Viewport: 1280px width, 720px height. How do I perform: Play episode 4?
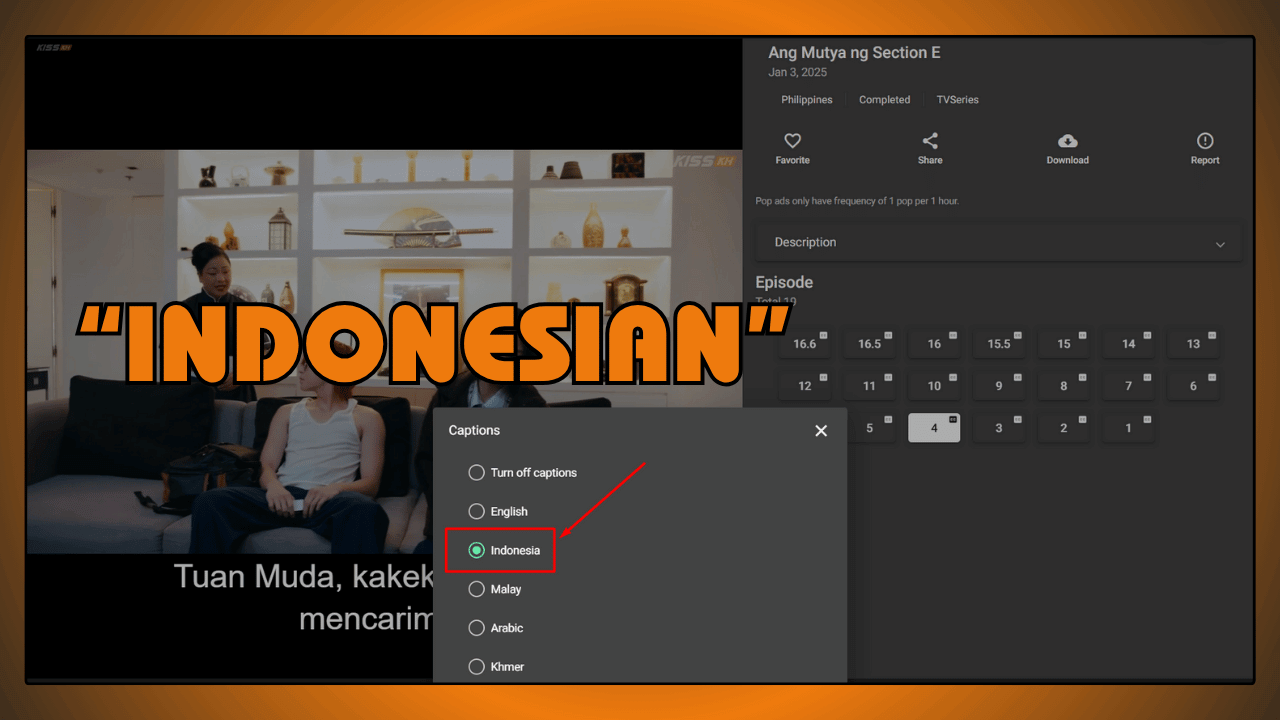coord(933,427)
